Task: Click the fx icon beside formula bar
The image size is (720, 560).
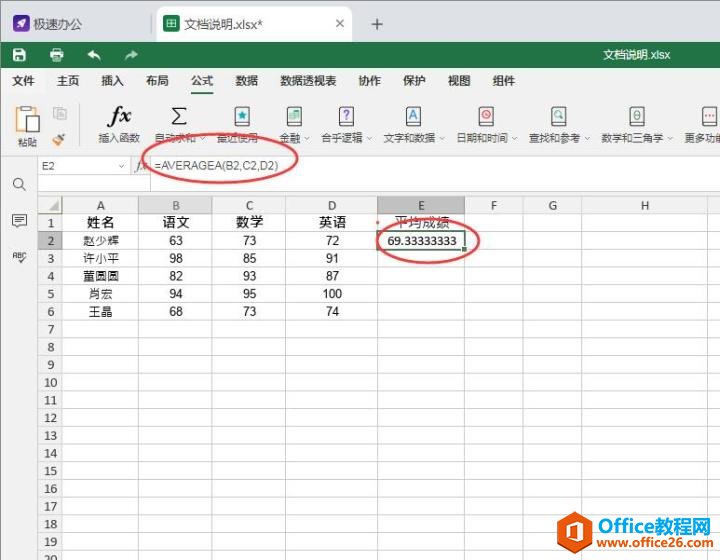Action: tap(141, 166)
